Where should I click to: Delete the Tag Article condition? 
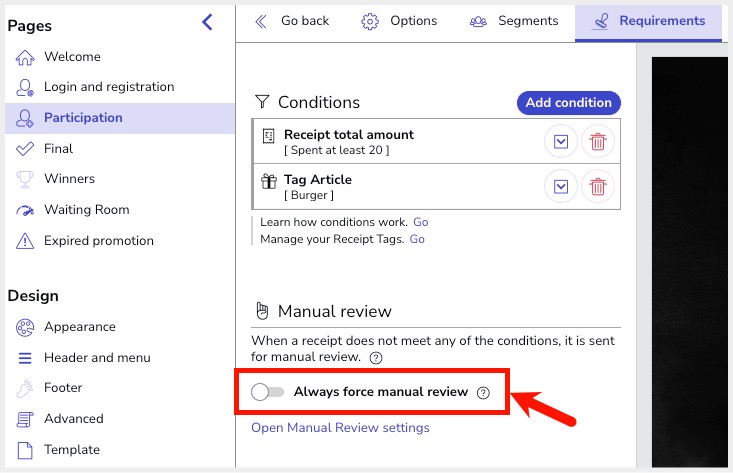[598, 186]
